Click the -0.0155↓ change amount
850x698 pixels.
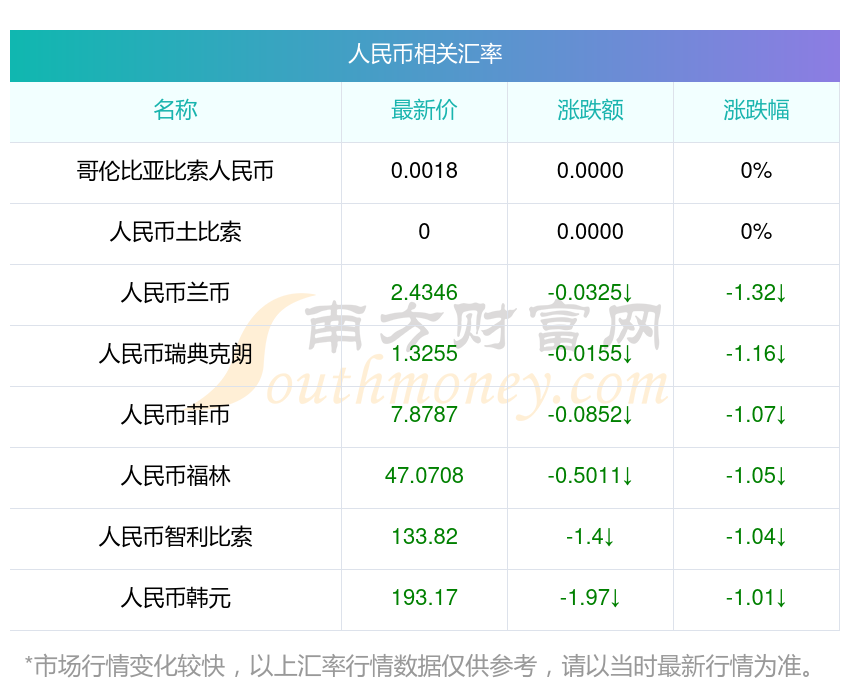[590, 354]
